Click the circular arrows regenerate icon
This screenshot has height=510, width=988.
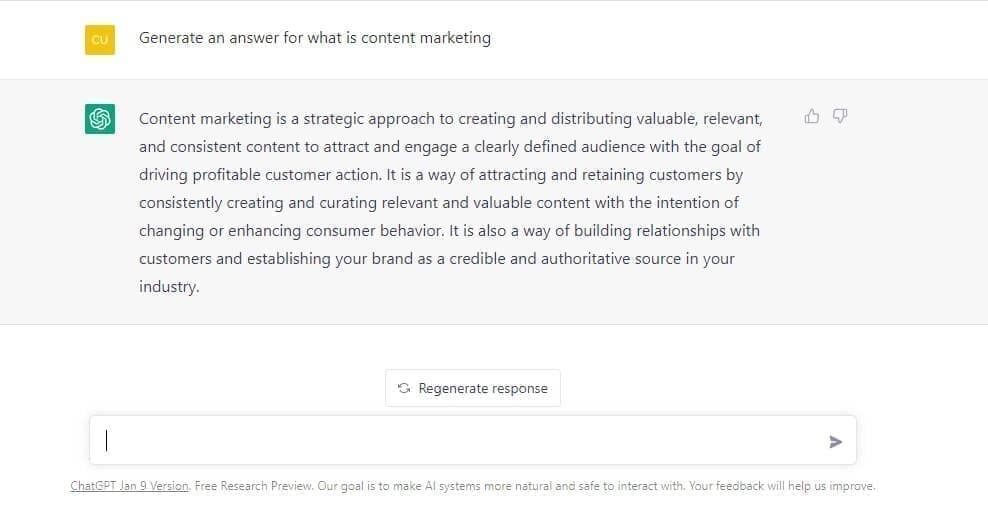click(x=404, y=388)
